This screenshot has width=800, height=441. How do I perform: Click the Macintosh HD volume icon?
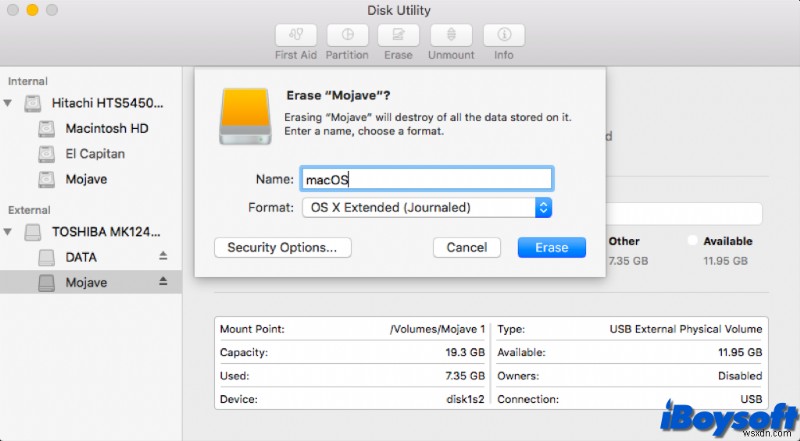(x=46, y=129)
